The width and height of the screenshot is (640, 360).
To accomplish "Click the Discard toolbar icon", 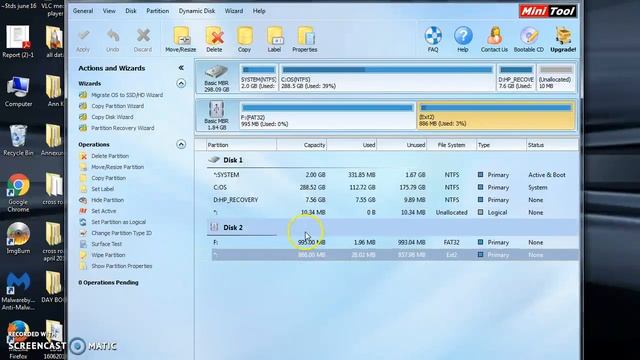I will 143,40.
